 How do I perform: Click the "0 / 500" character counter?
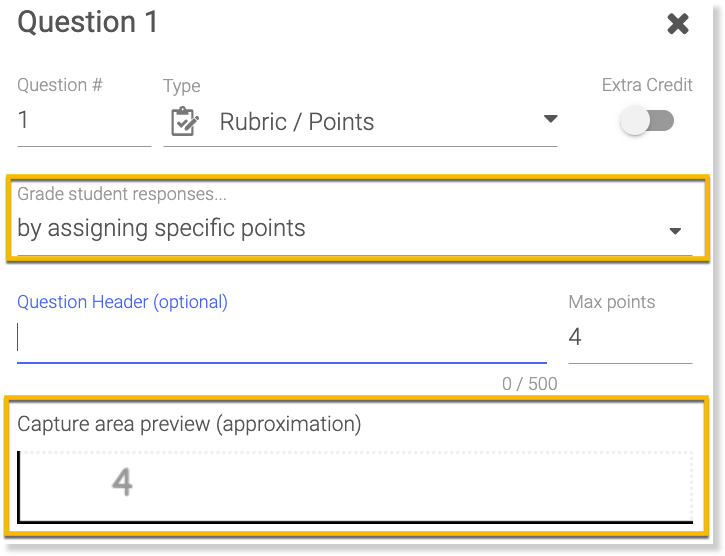(529, 384)
